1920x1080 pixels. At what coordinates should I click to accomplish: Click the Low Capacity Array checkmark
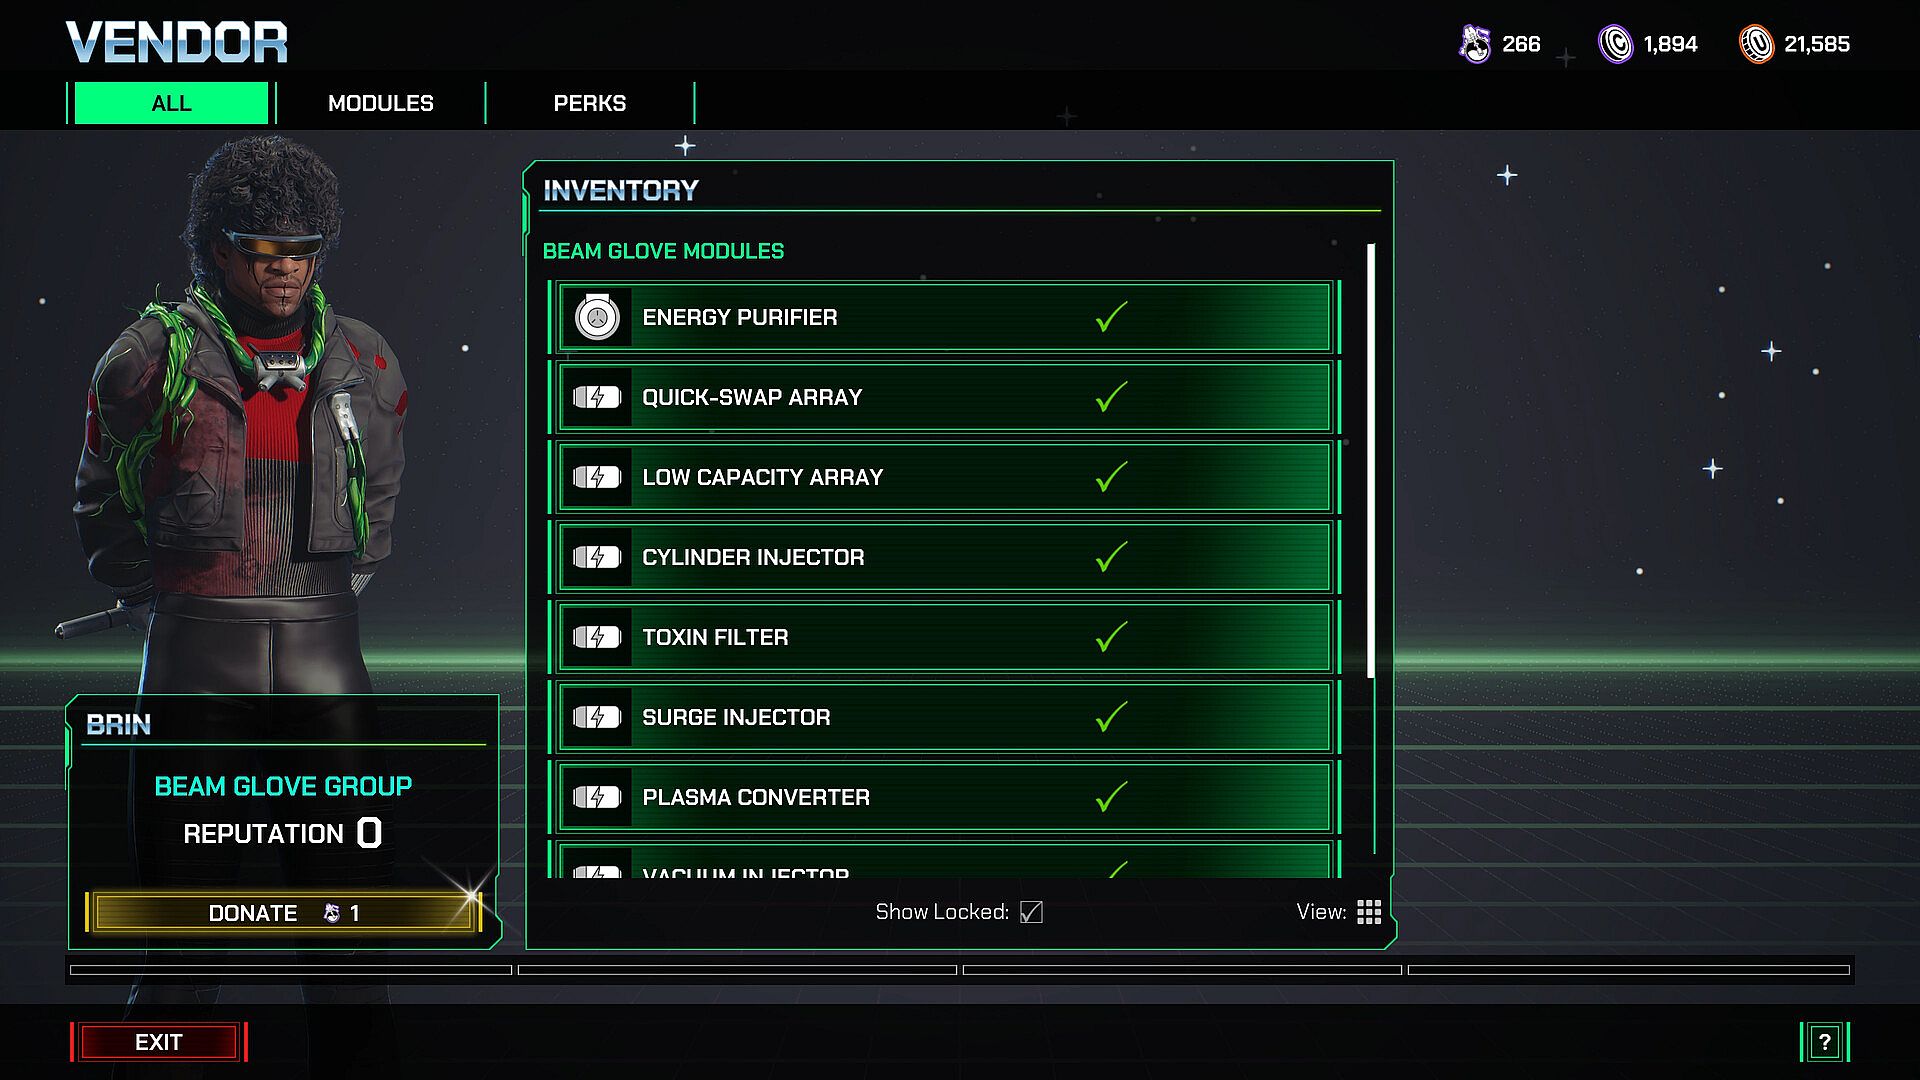pos(1111,477)
